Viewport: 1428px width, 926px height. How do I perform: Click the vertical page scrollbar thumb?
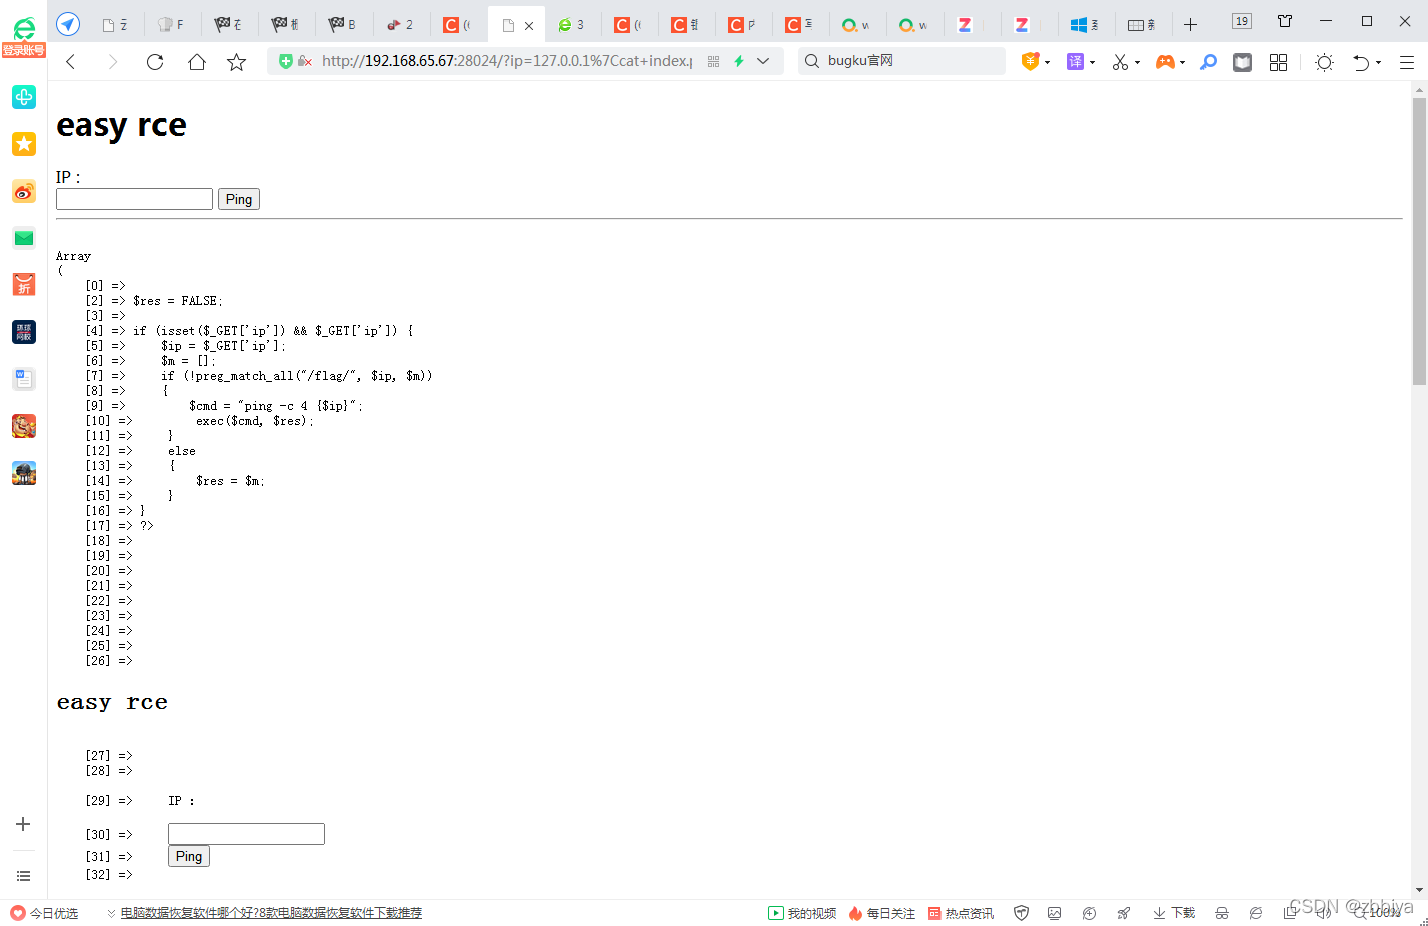(1419, 240)
